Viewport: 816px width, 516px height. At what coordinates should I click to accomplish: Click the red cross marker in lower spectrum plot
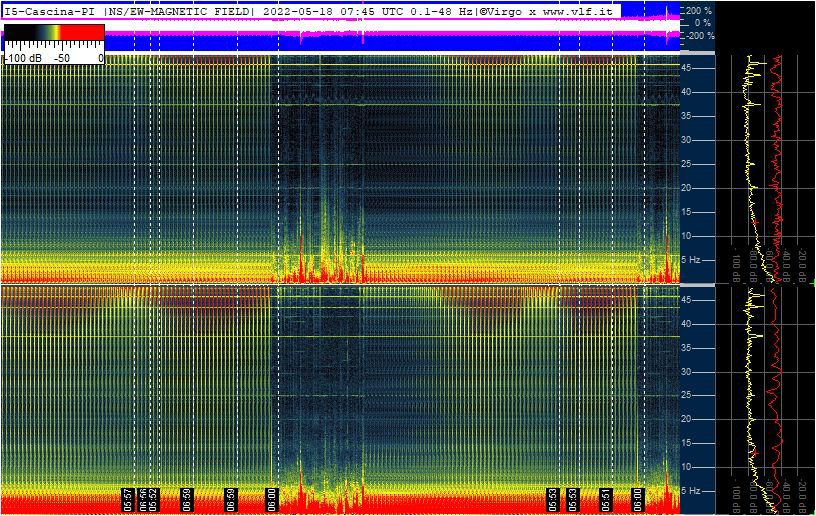coord(757,452)
